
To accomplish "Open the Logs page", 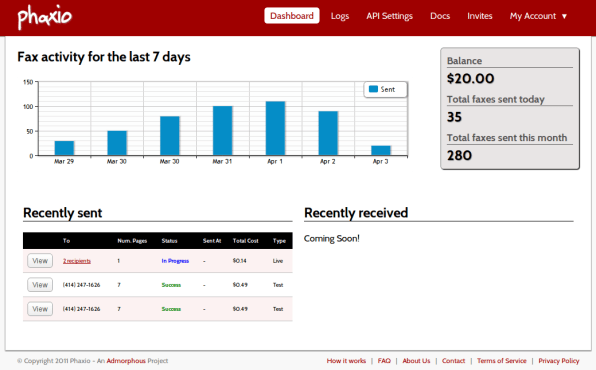I will 340,16.
